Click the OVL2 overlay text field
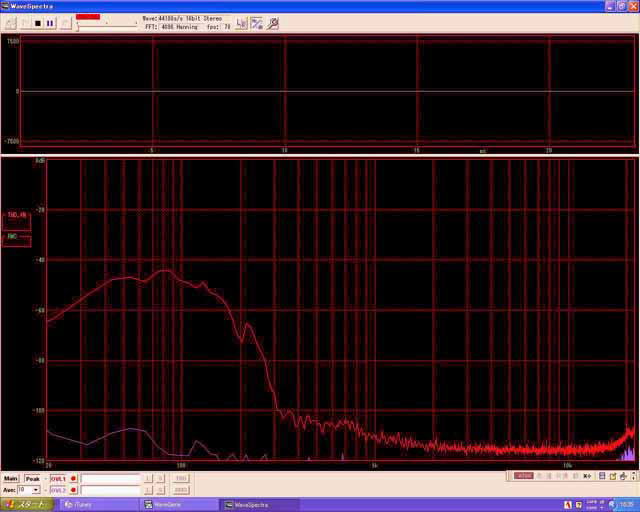Screen dimensions: 640x512 tap(110, 490)
